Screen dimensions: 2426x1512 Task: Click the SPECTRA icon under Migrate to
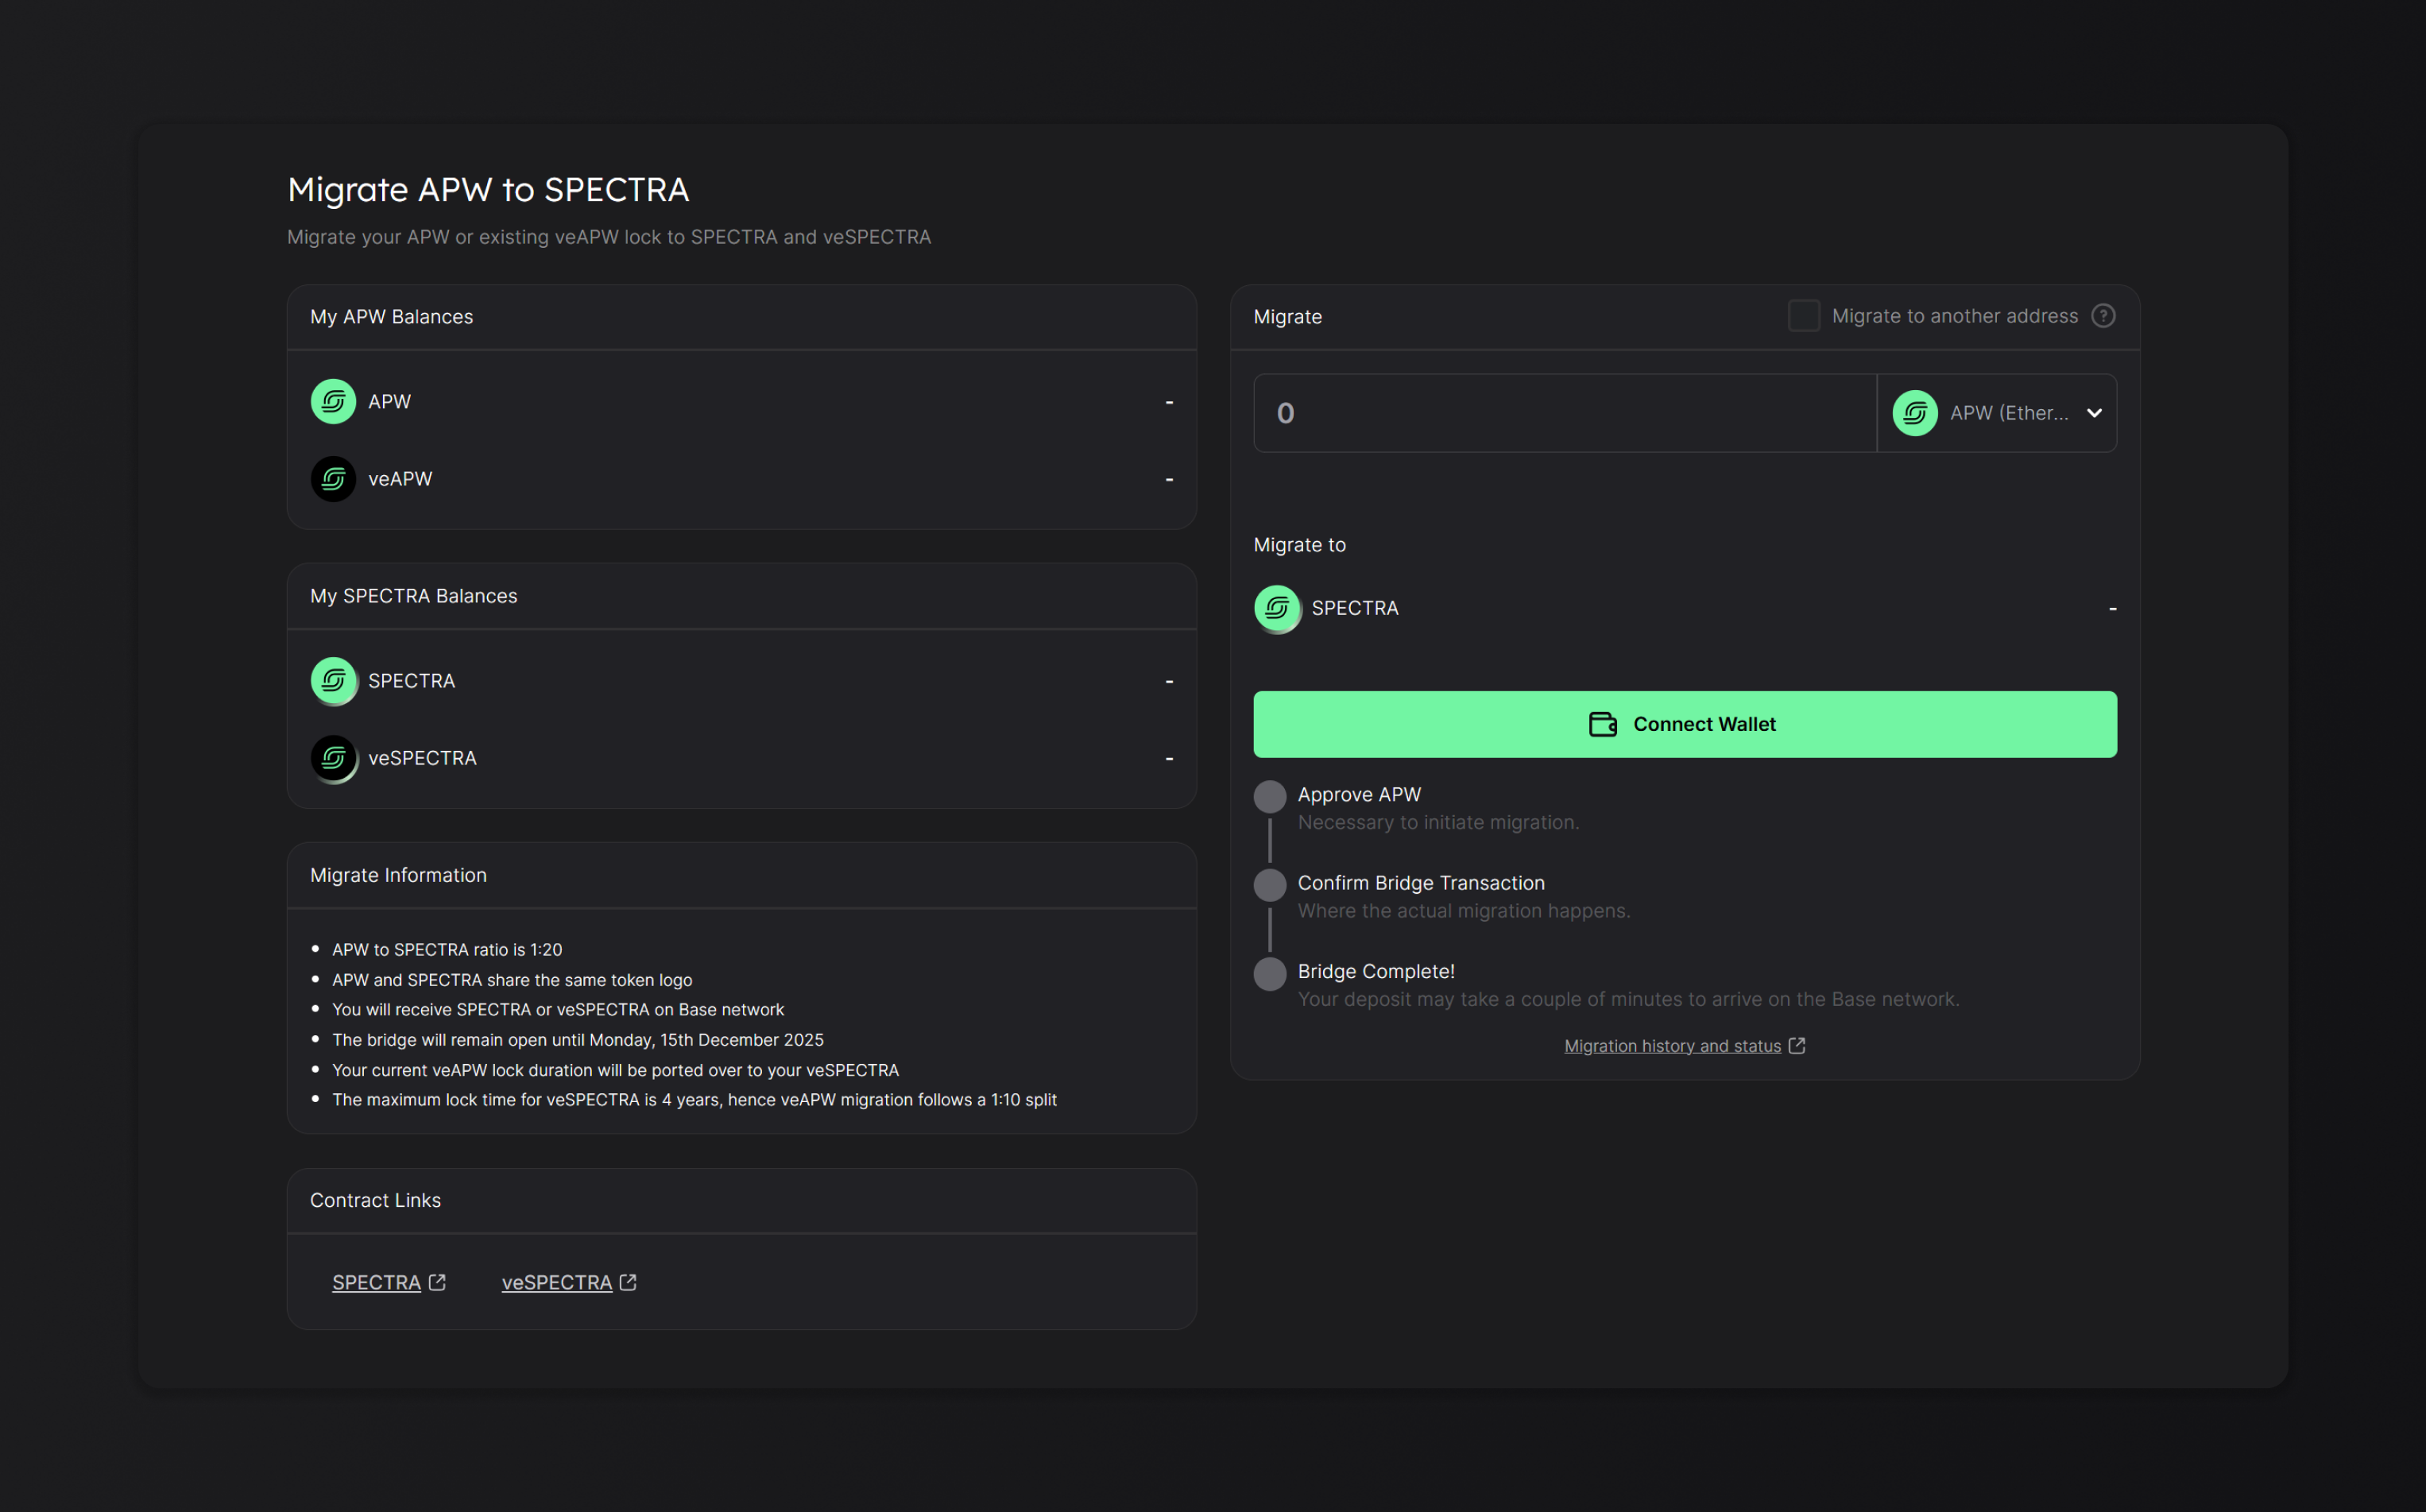click(1277, 608)
